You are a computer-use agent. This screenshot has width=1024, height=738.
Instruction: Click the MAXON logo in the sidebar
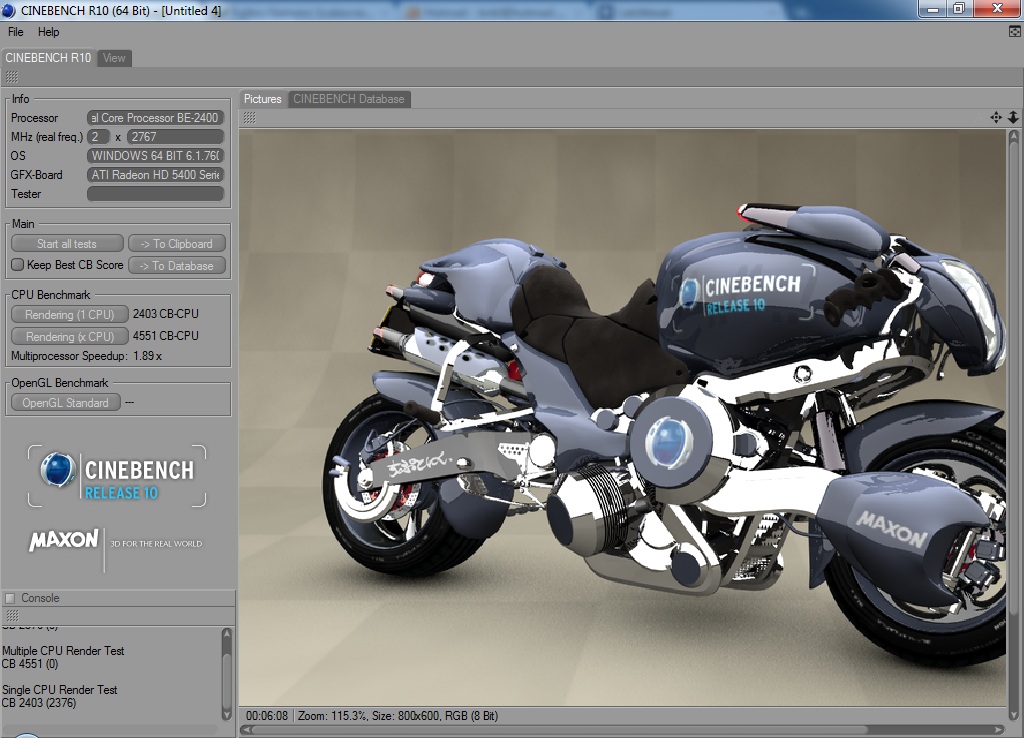63,540
